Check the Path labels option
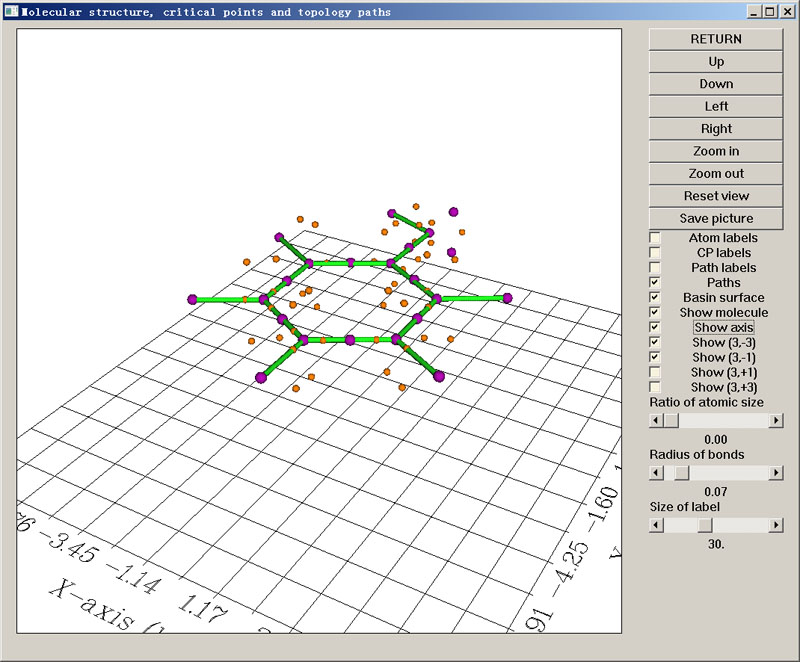 [x=655, y=268]
